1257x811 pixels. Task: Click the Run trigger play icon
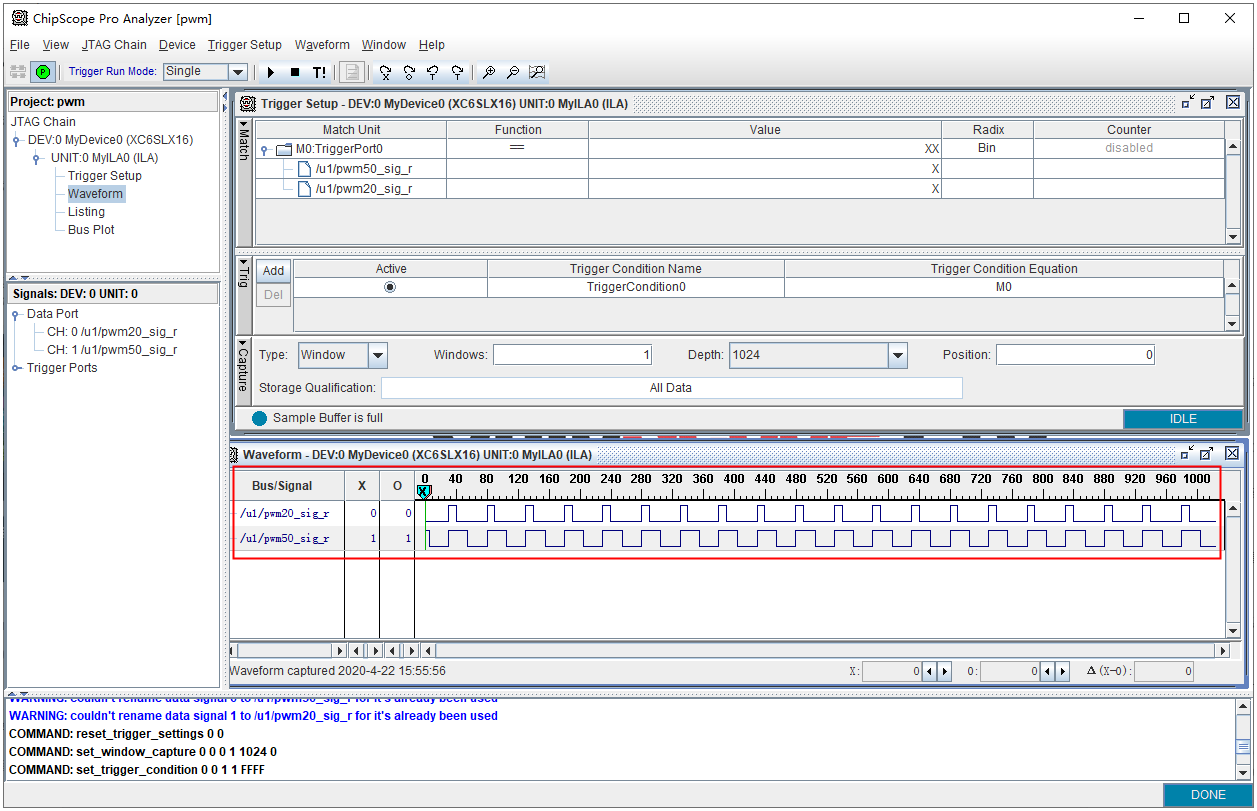(x=270, y=72)
